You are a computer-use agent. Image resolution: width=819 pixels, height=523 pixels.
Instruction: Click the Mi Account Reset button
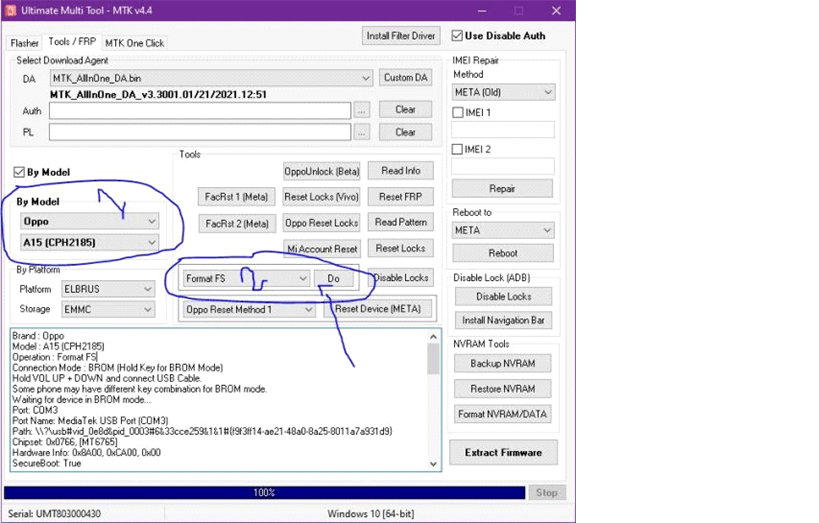pos(322,249)
